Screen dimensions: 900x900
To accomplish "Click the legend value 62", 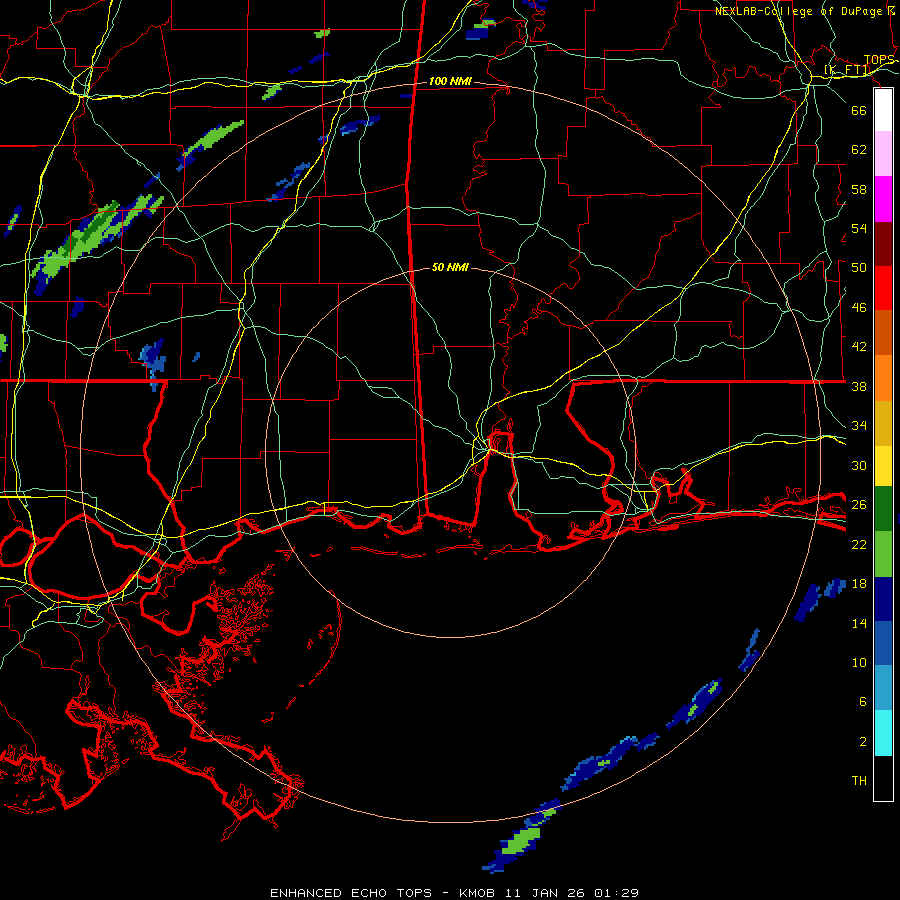I will click(859, 150).
